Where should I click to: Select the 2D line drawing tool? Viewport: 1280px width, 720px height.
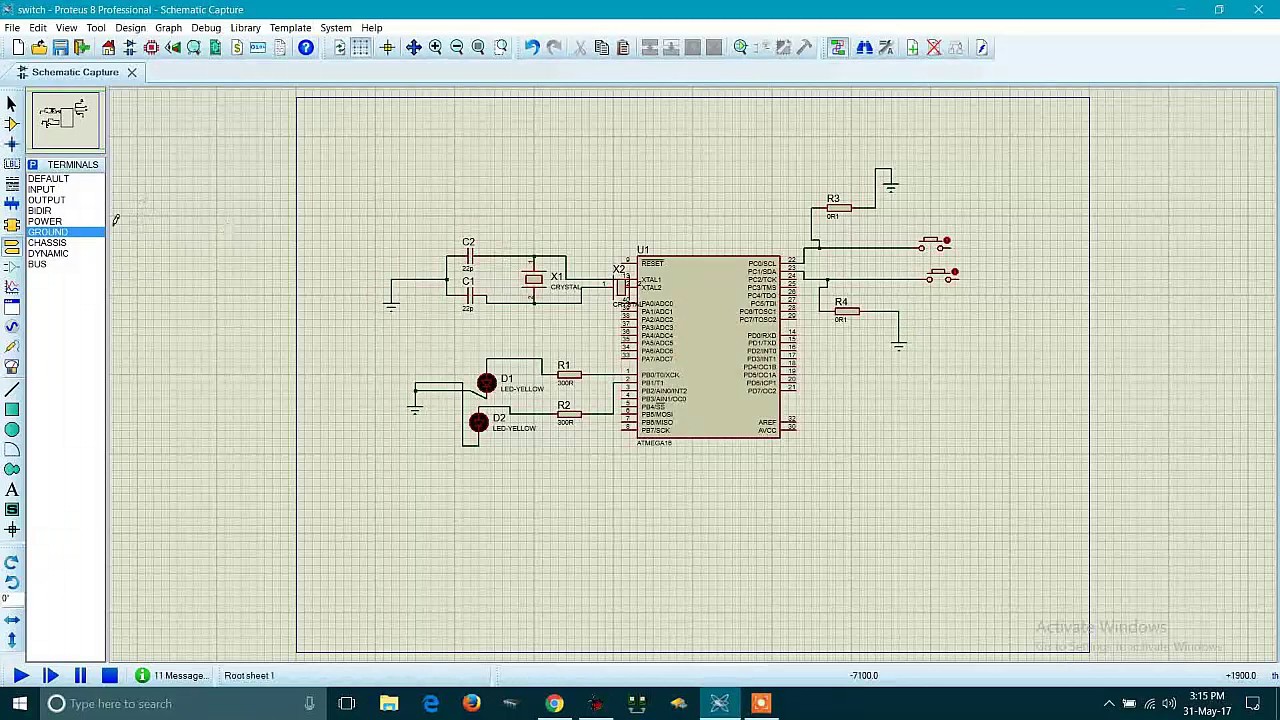pos(12,389)
